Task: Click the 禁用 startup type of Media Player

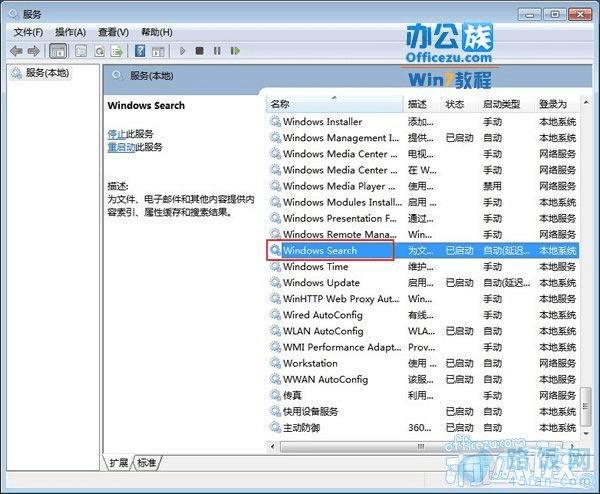Action: (492, 186)
